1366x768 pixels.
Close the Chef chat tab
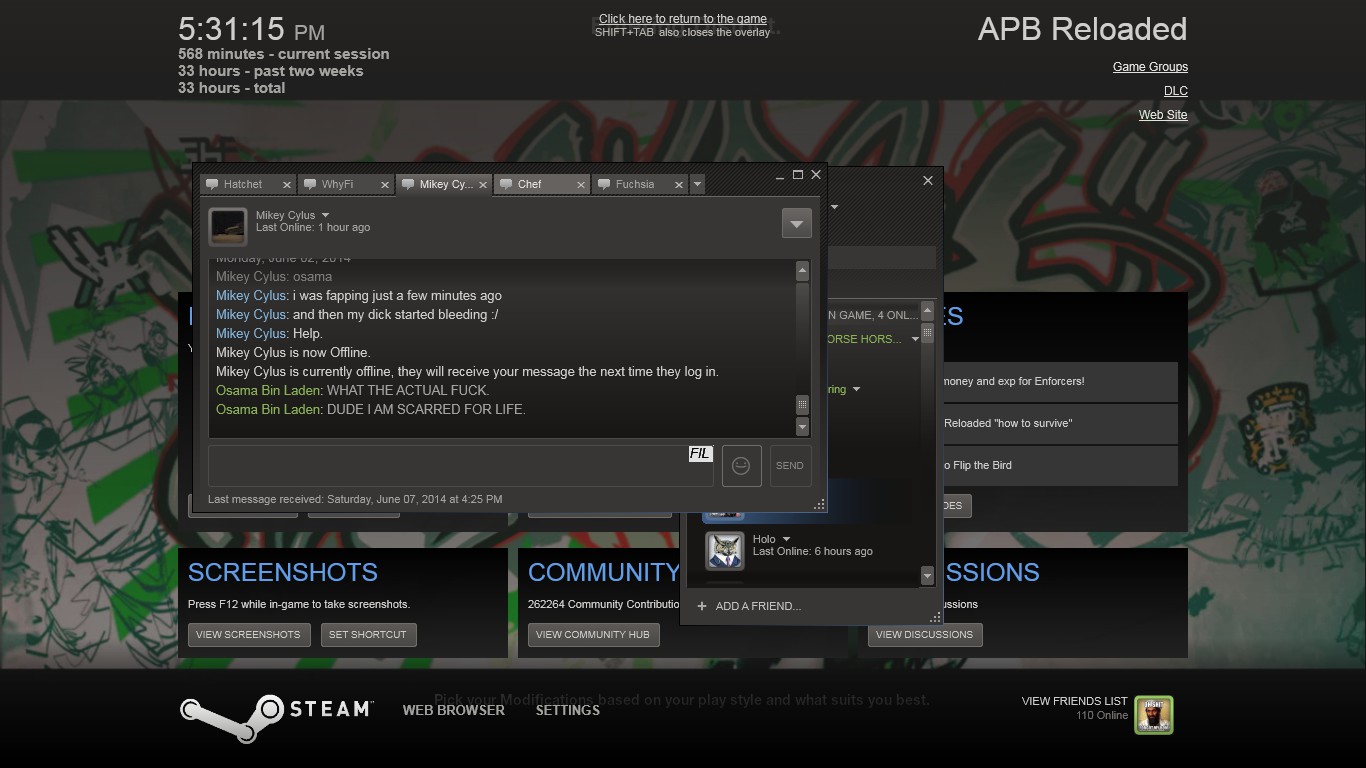[580, 185]
